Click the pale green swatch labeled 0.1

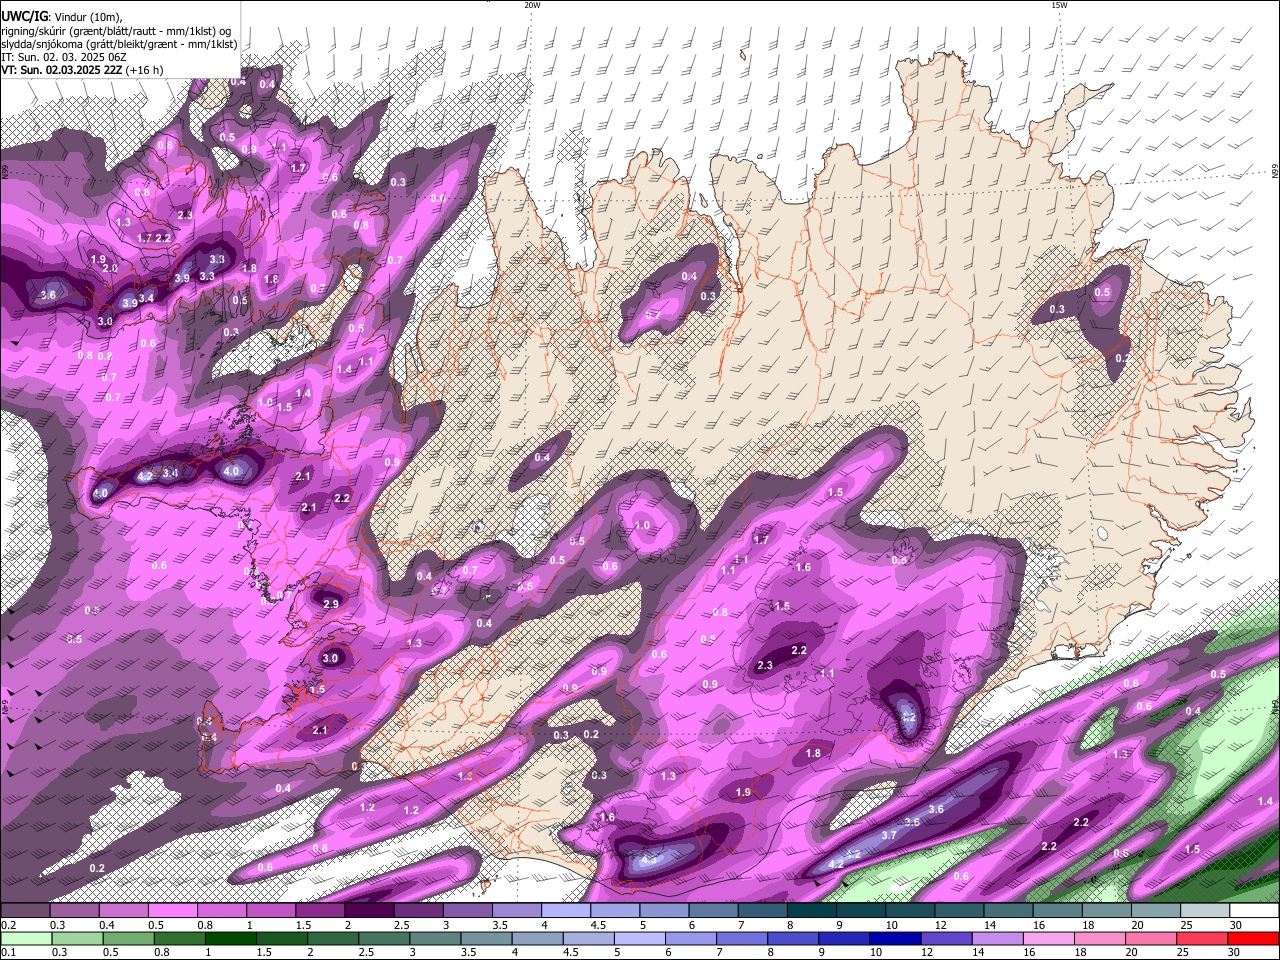25,938
